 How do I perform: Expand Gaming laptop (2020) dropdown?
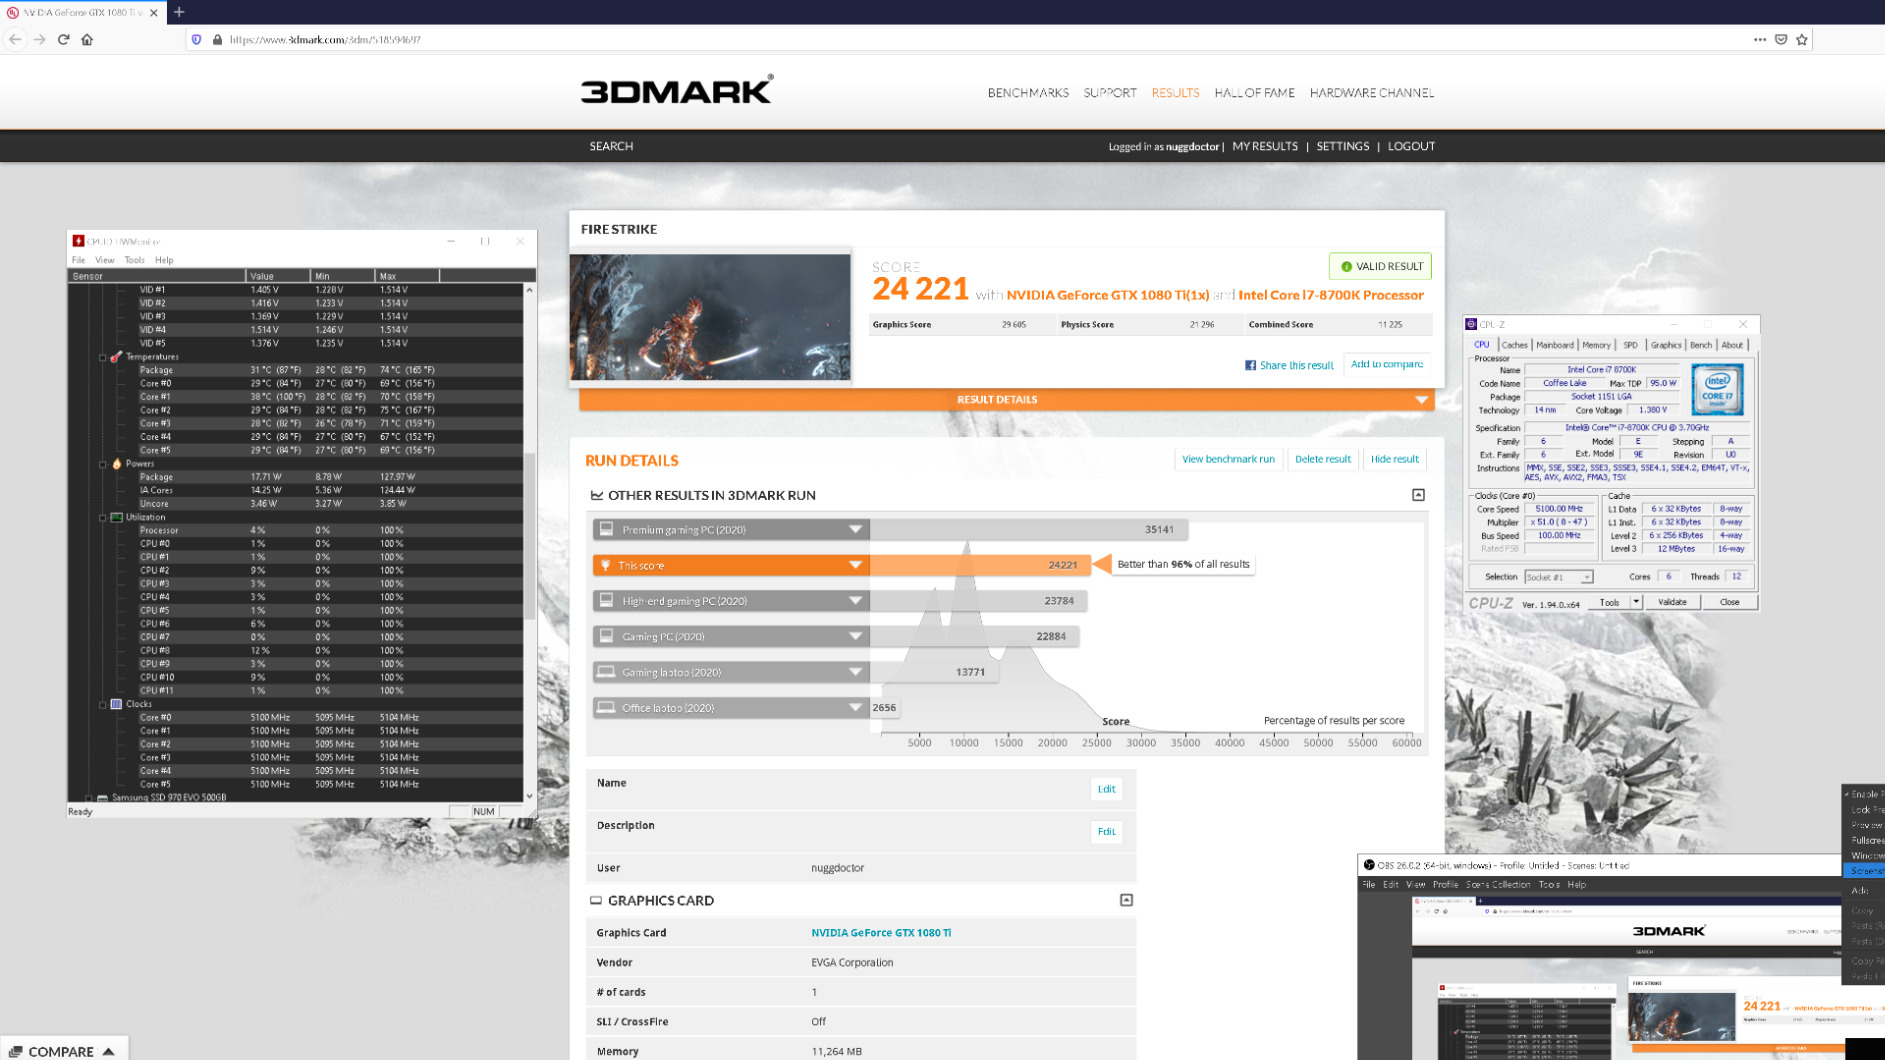click(855, 672)
